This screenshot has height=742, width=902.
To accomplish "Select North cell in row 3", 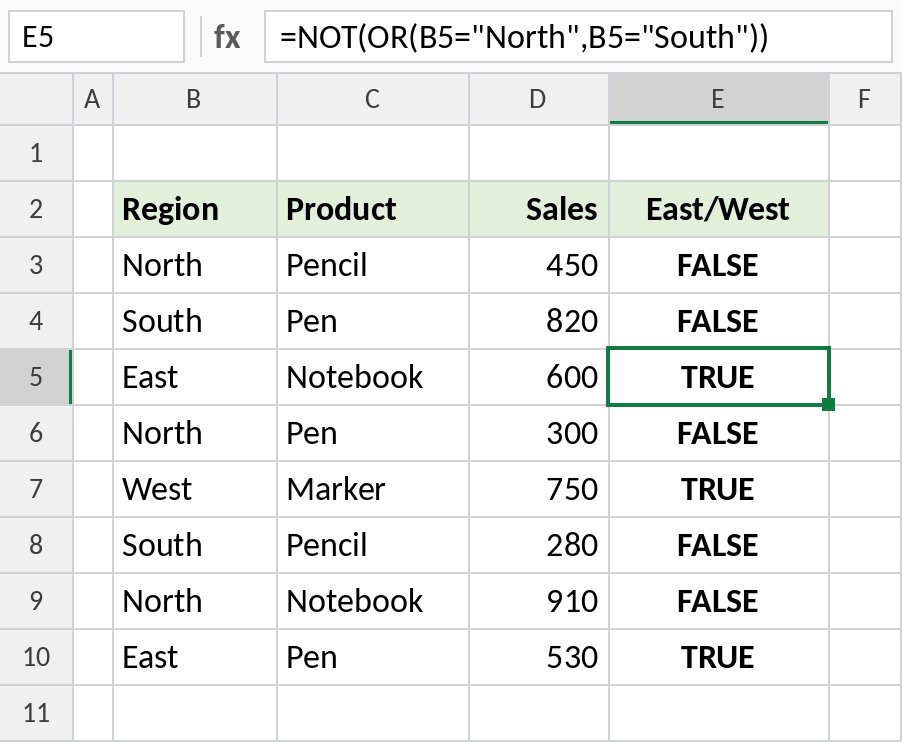I will 195,265.
